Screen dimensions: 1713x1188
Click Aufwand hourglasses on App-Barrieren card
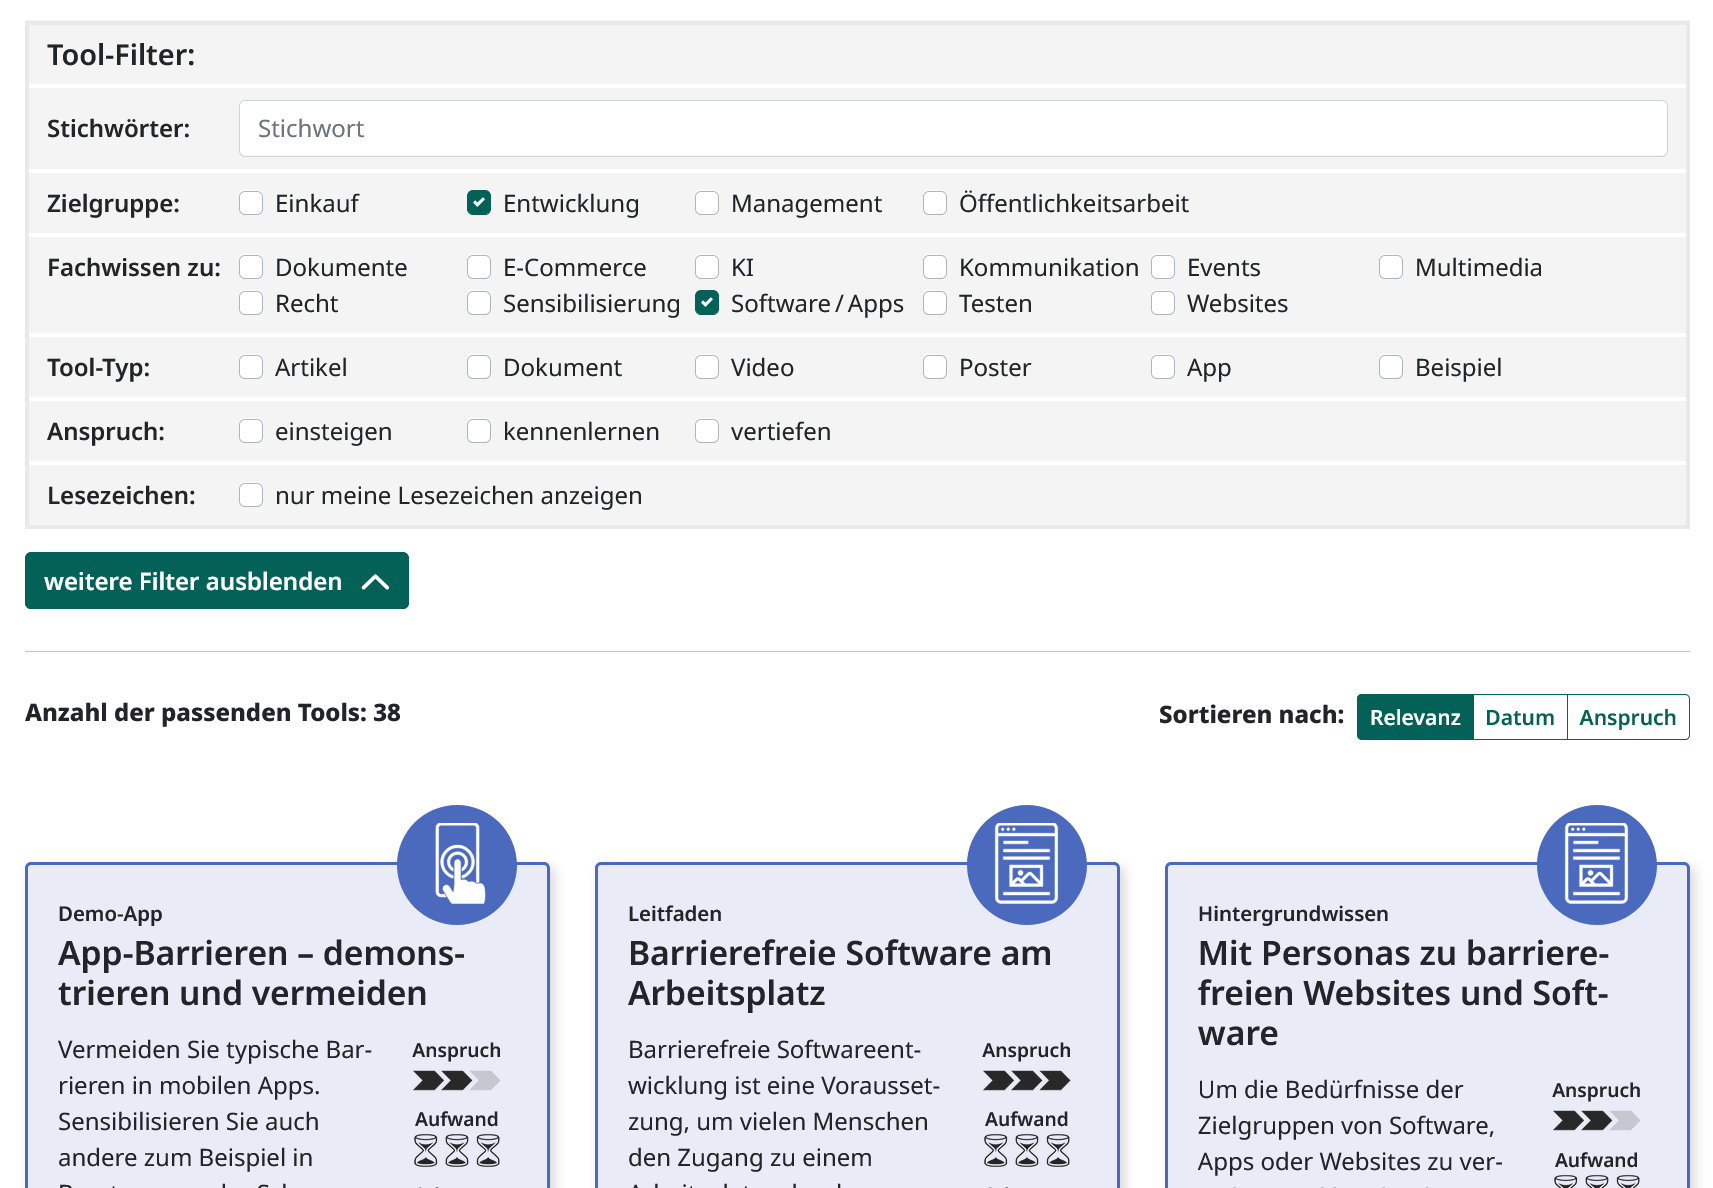point(457,1150)
